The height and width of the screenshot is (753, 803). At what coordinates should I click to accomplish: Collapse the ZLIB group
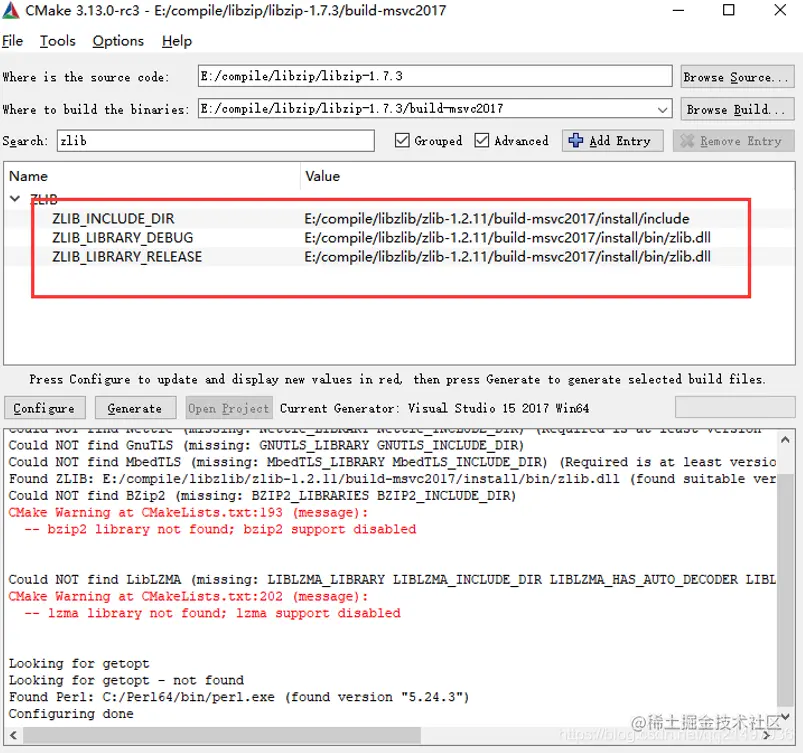(x=15, y=199)
